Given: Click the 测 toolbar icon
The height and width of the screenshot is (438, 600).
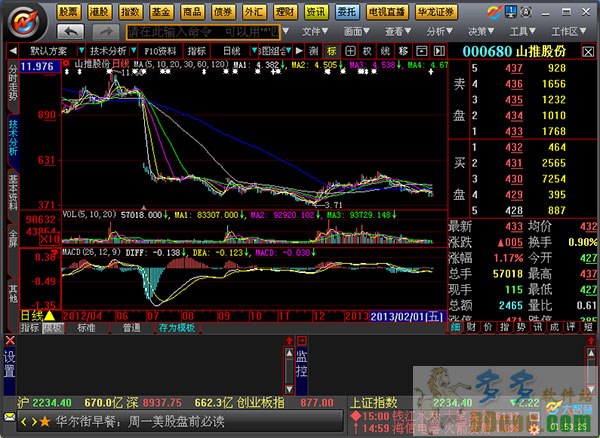Looking at the screenshot, I should click(x=313, y=51).
